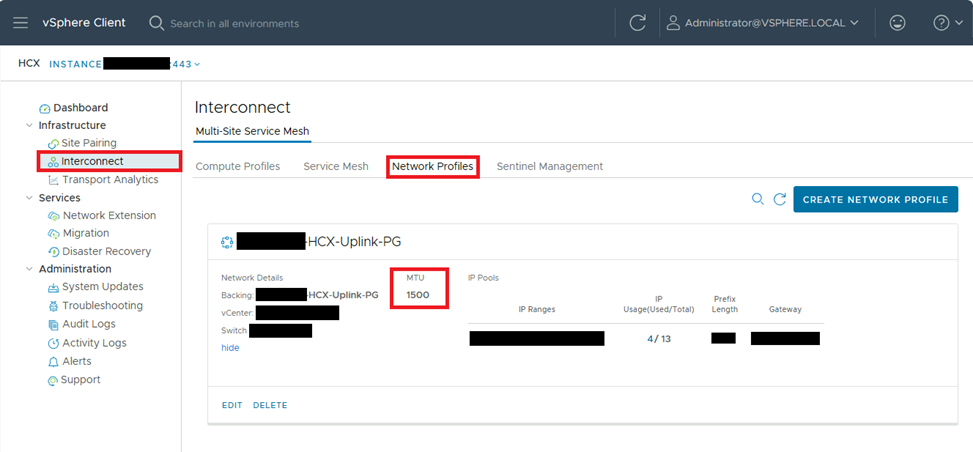The image size is (973, 452).
Task: Select the Multi-Site Service Mesh tab
Action: click(x=253, y=131)
